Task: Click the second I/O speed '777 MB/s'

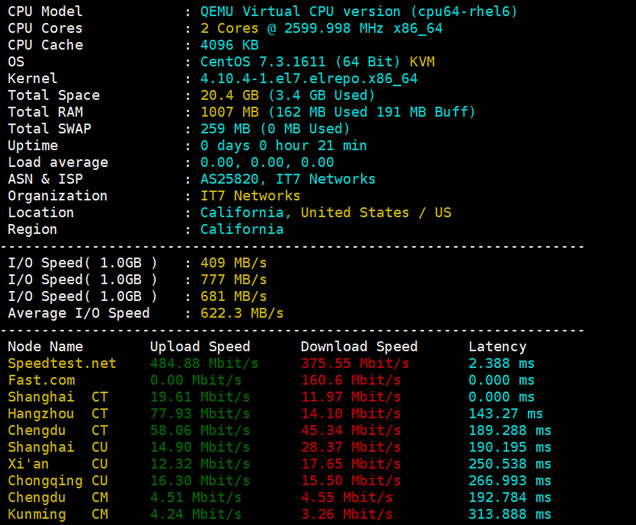Action: coord(234,280)
